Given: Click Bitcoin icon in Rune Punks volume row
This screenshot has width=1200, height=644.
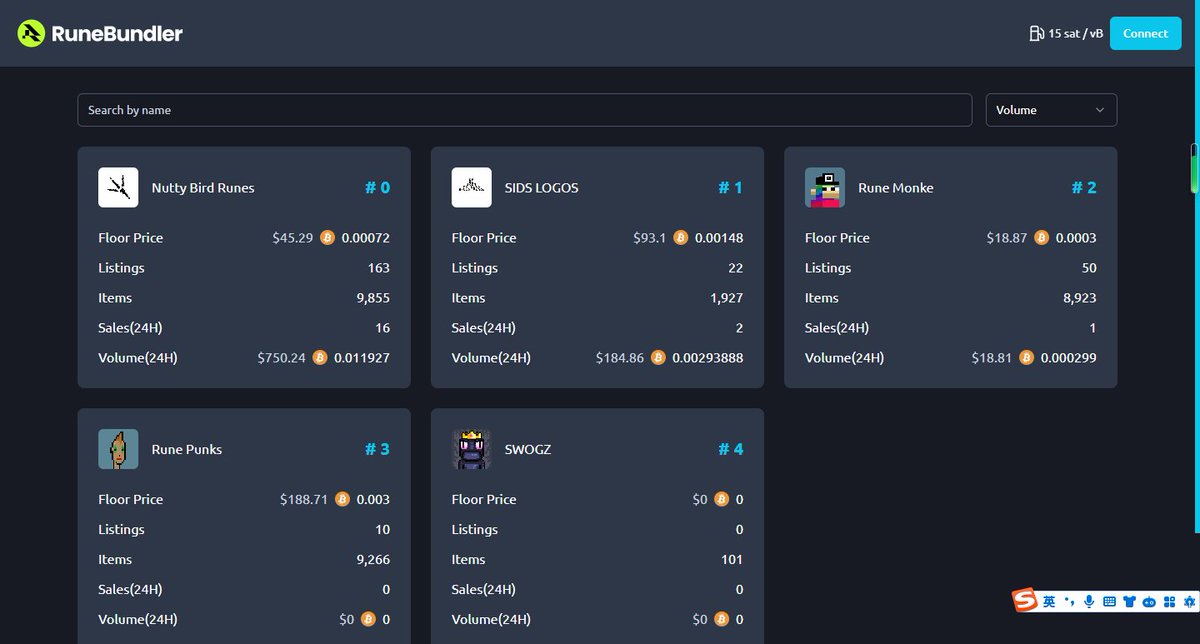Looking at the screenshot, I should click(368, 619).
